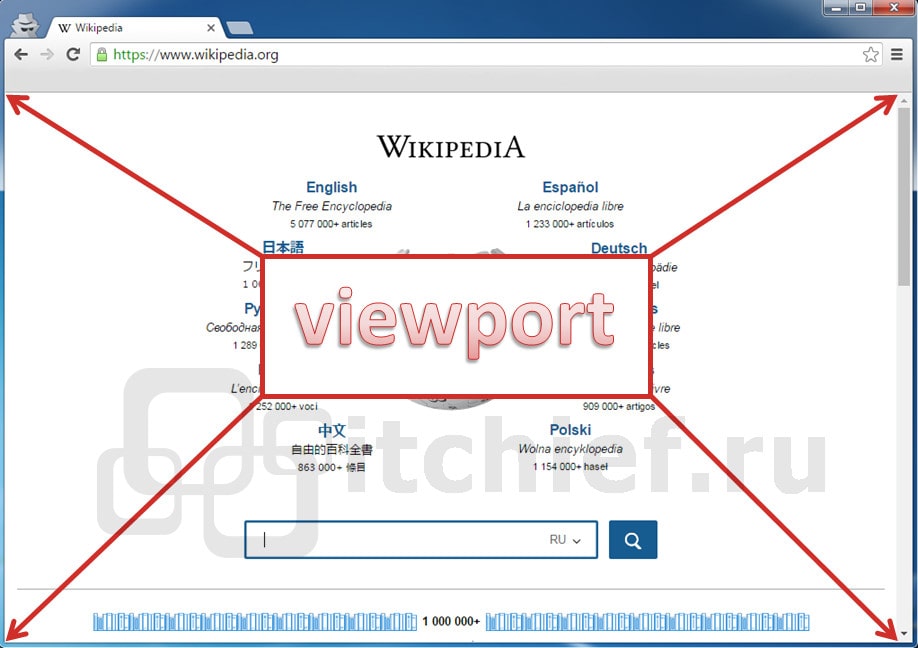Open a new tab
This screenshot has height=648, width=918.
tap(239, 28)
